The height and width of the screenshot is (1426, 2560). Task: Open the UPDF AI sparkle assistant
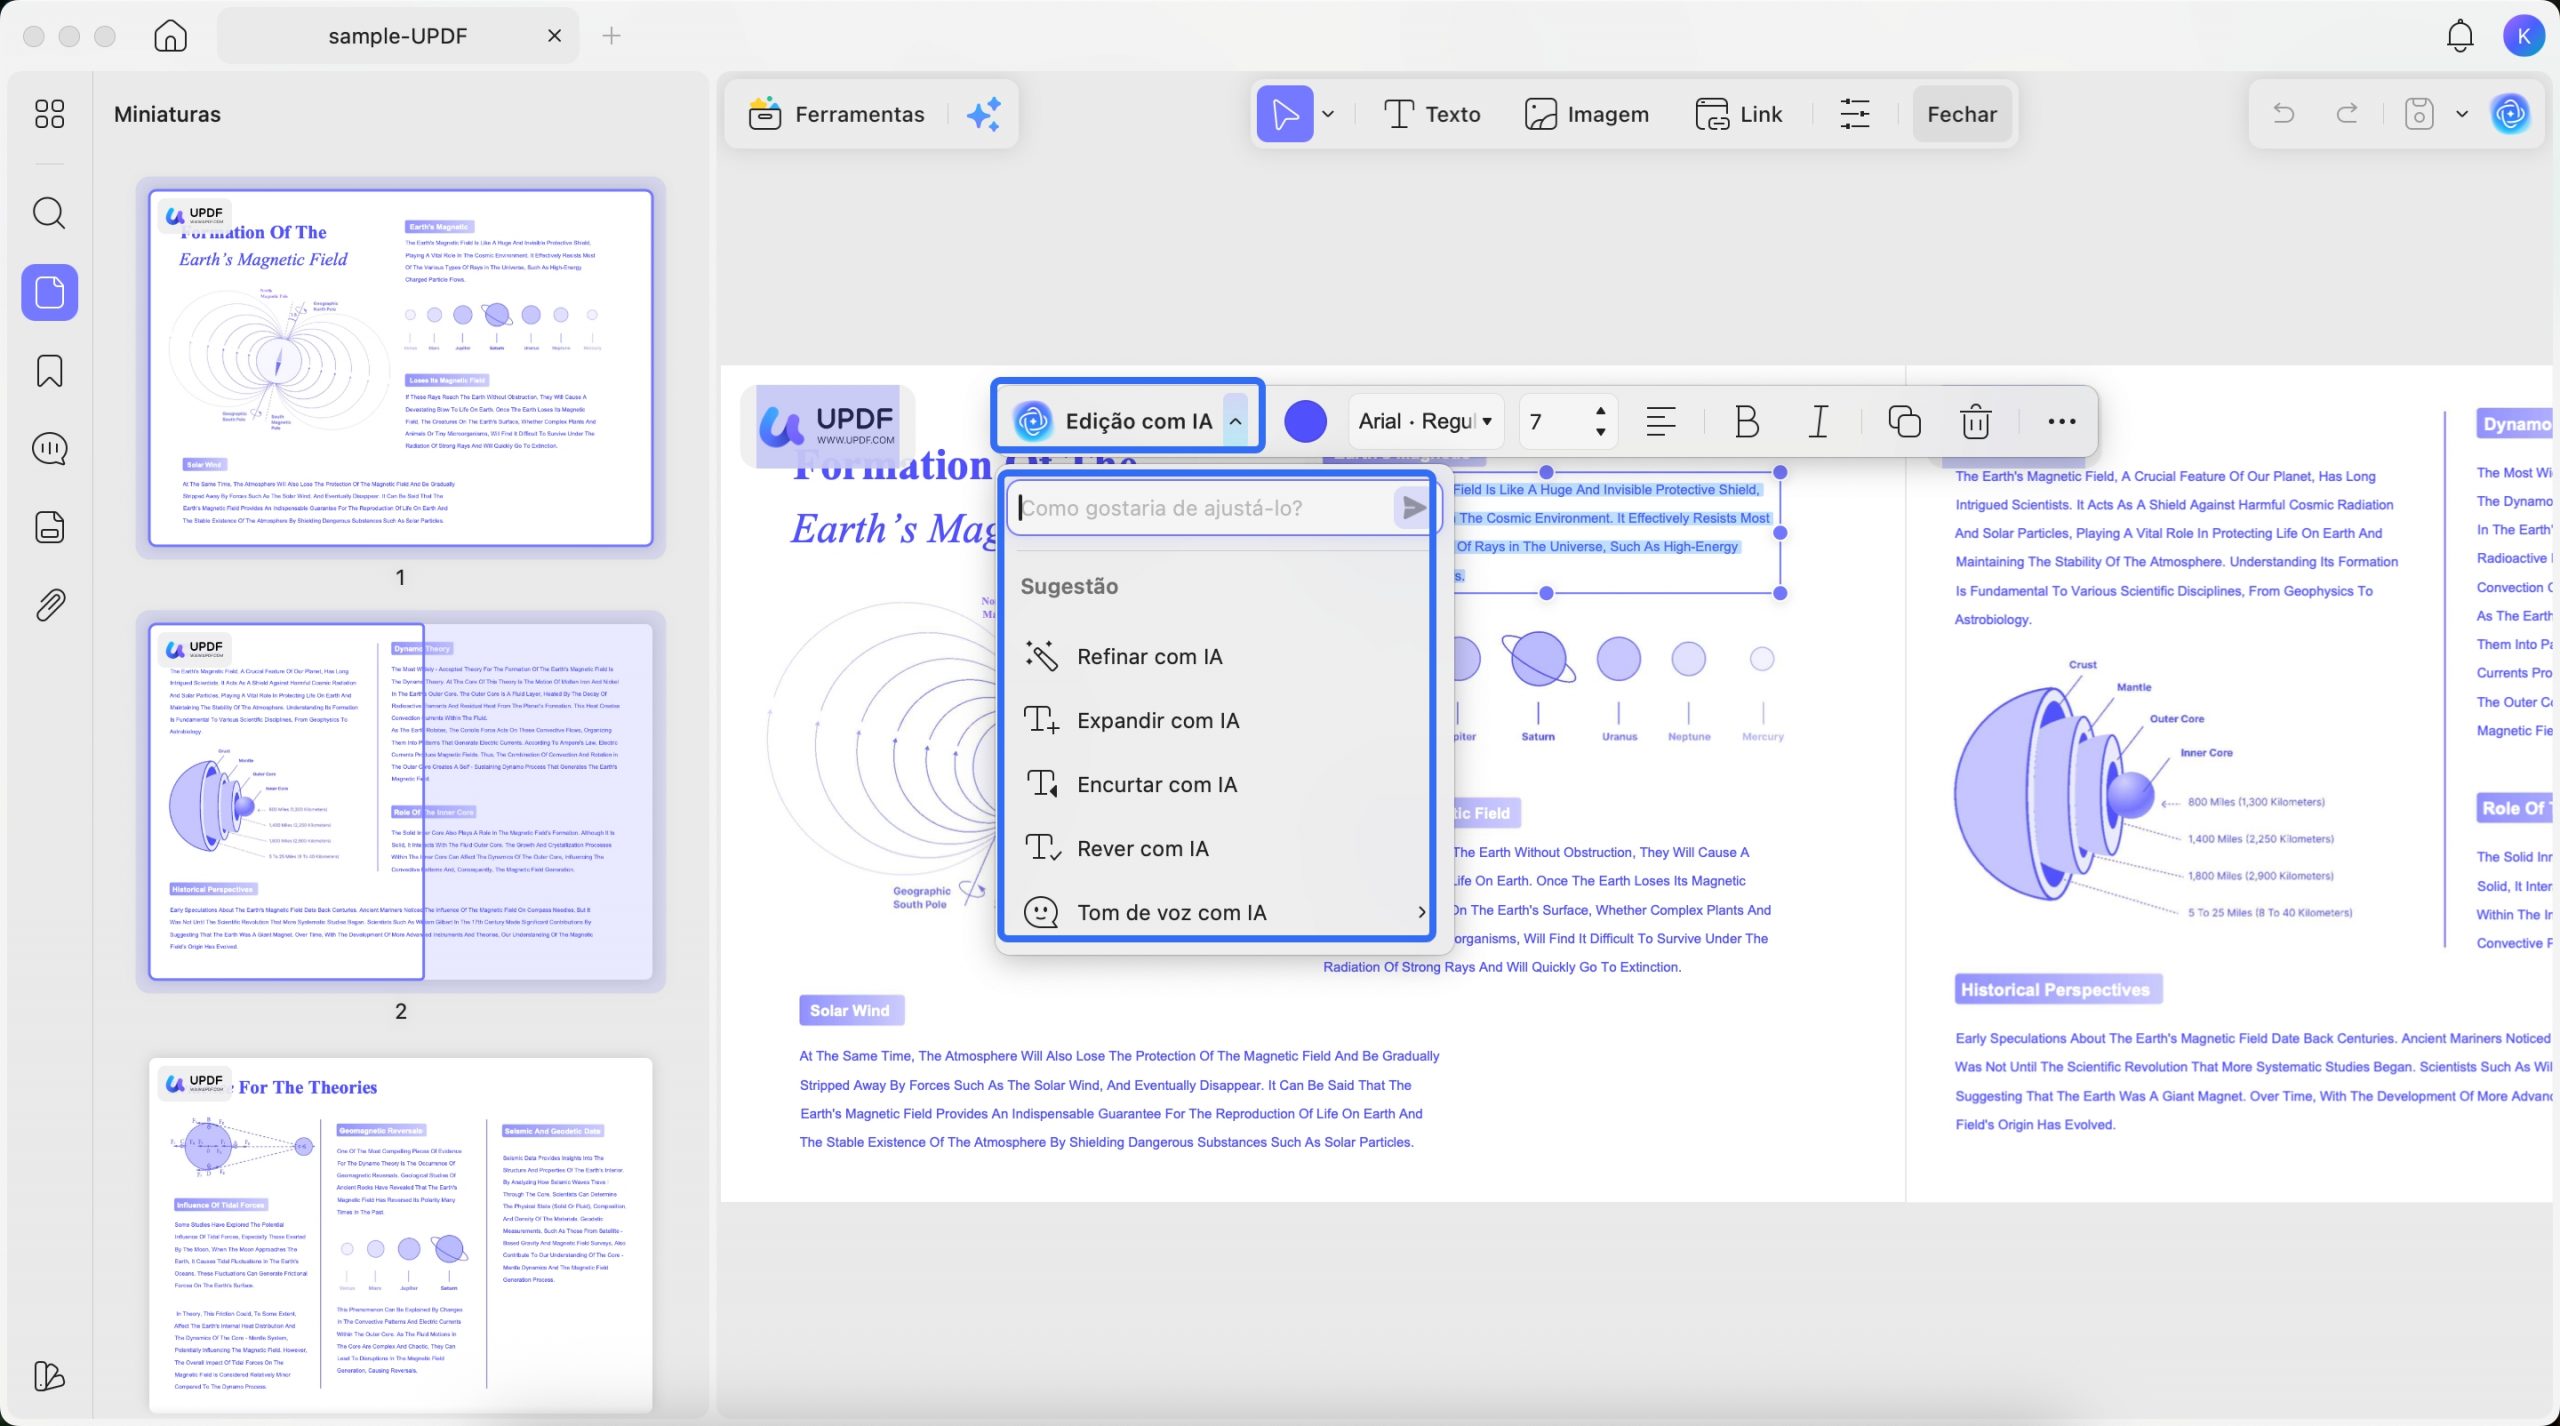click(984, 114)
